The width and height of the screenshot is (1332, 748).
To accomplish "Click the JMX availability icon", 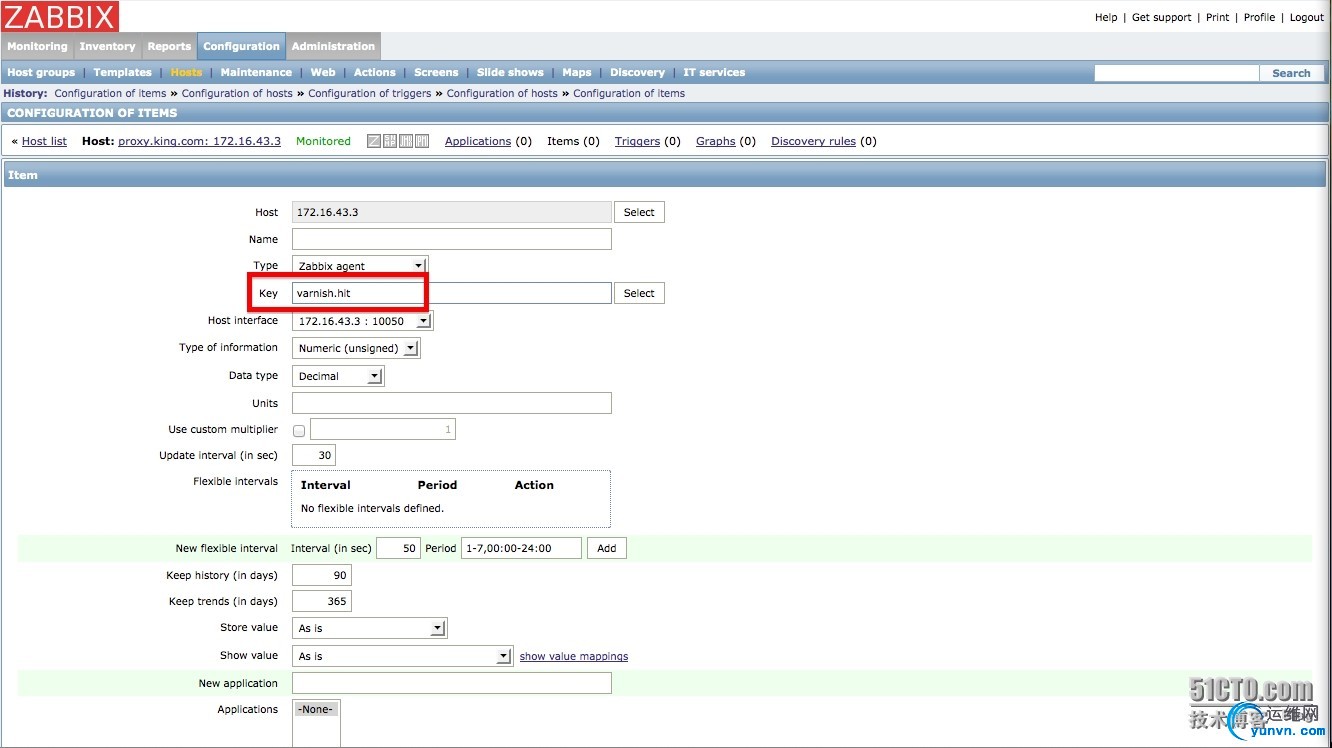I will click(406, 141).
